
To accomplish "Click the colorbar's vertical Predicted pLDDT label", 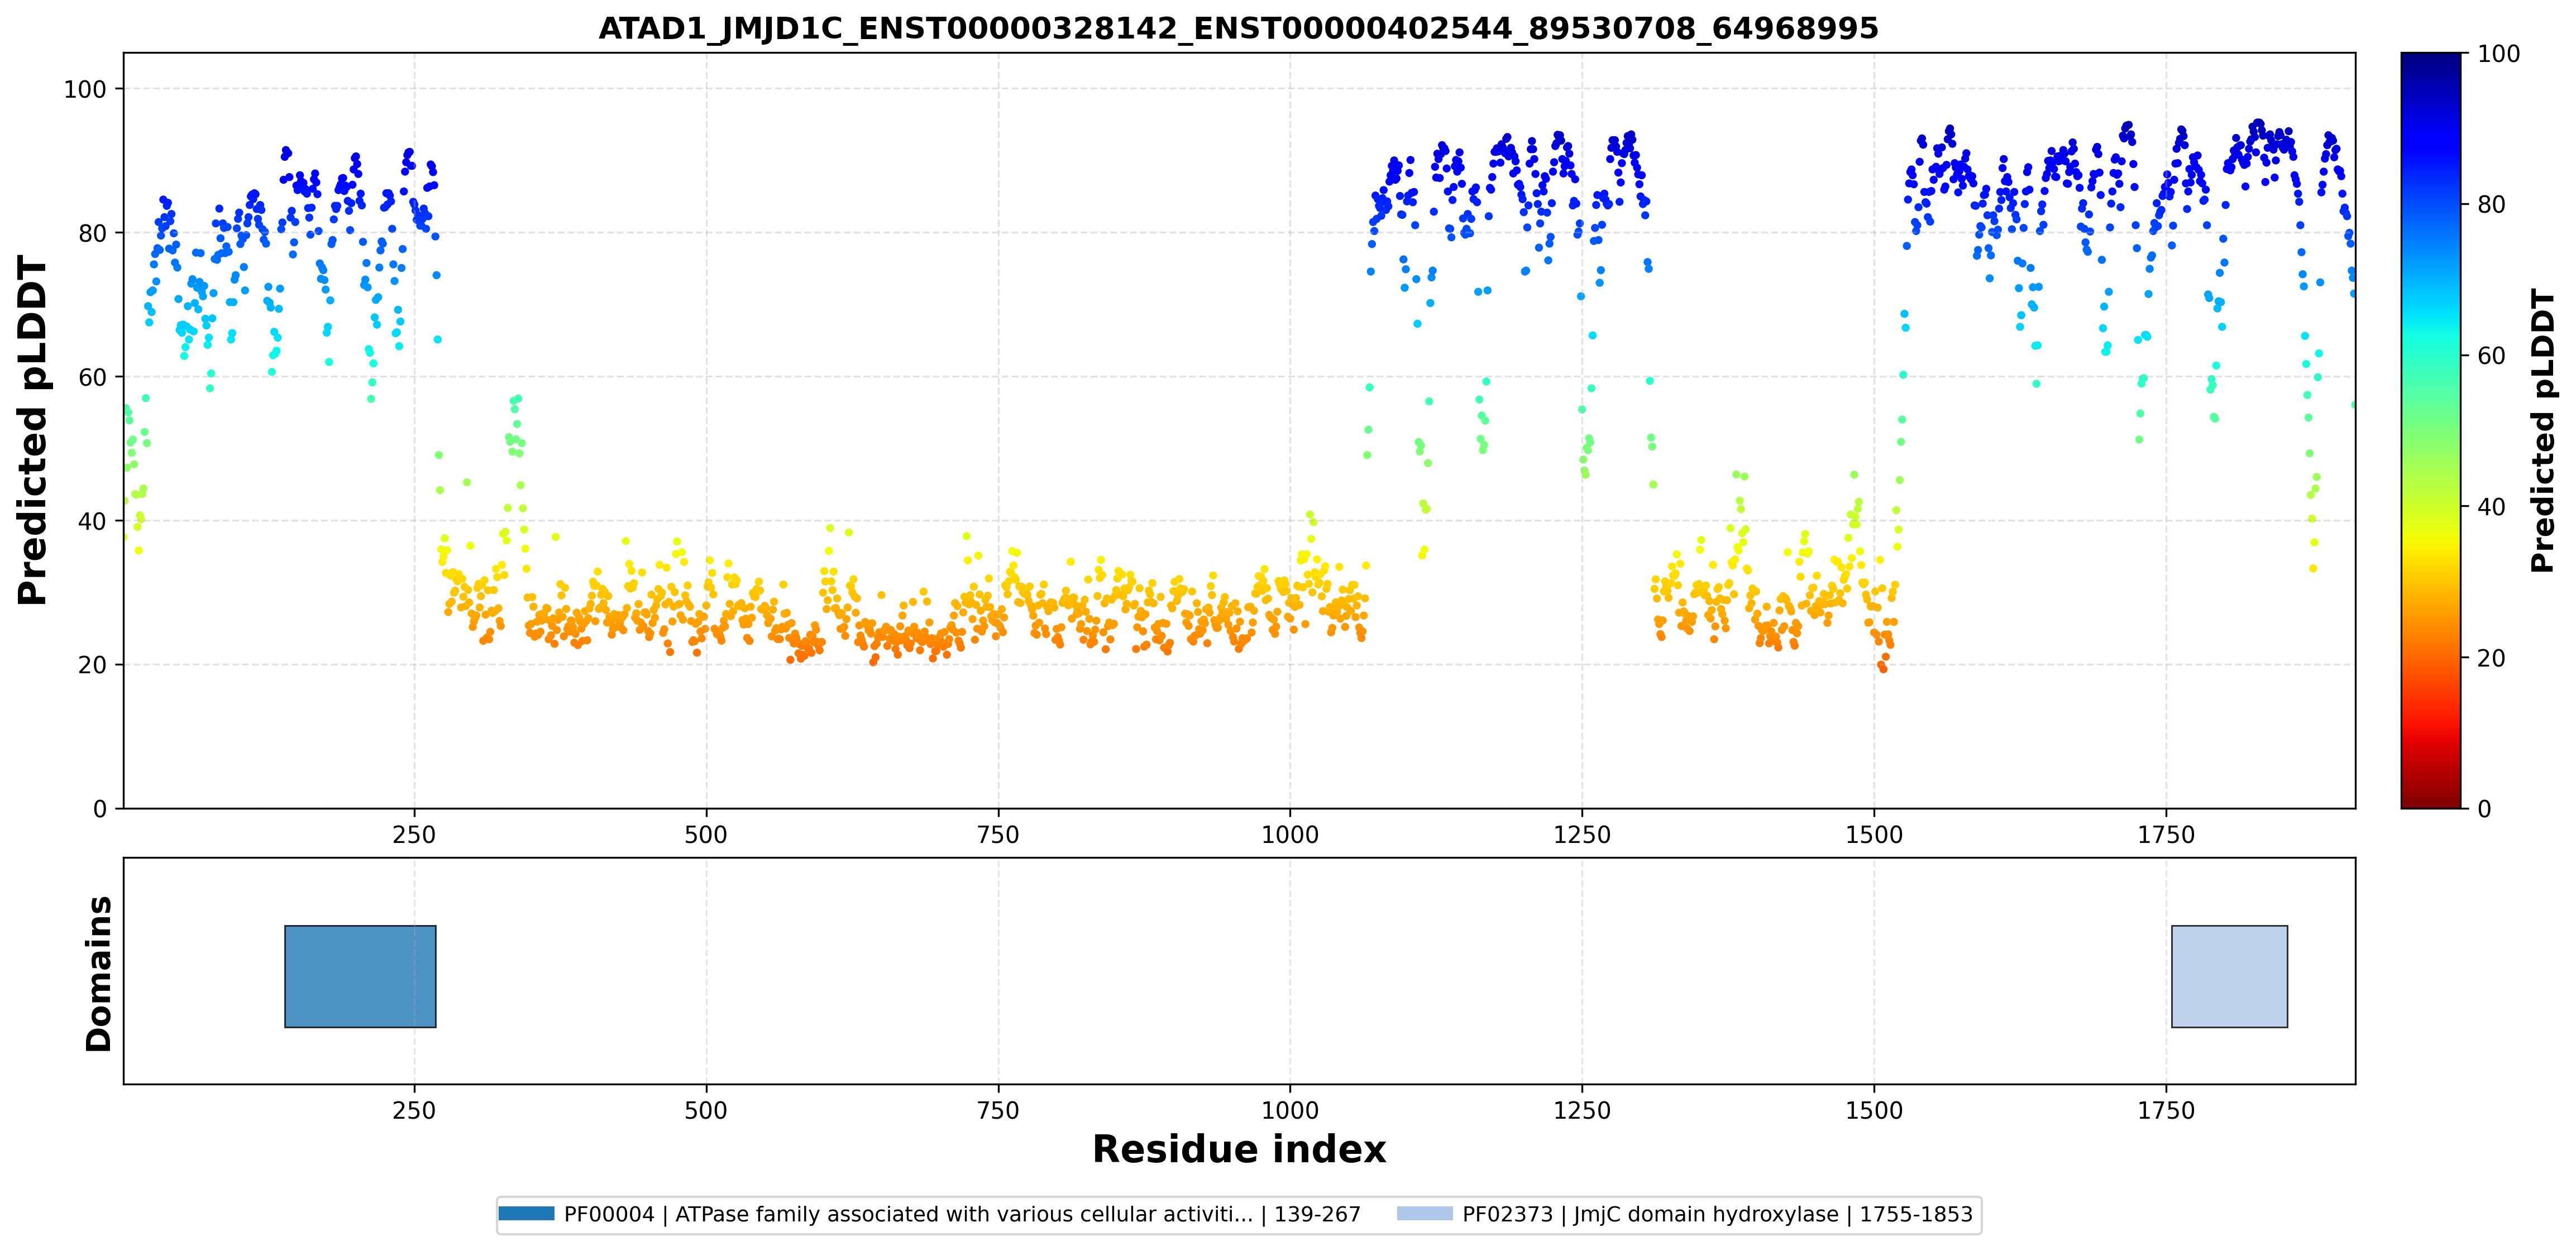I will tap(2542, 430).
